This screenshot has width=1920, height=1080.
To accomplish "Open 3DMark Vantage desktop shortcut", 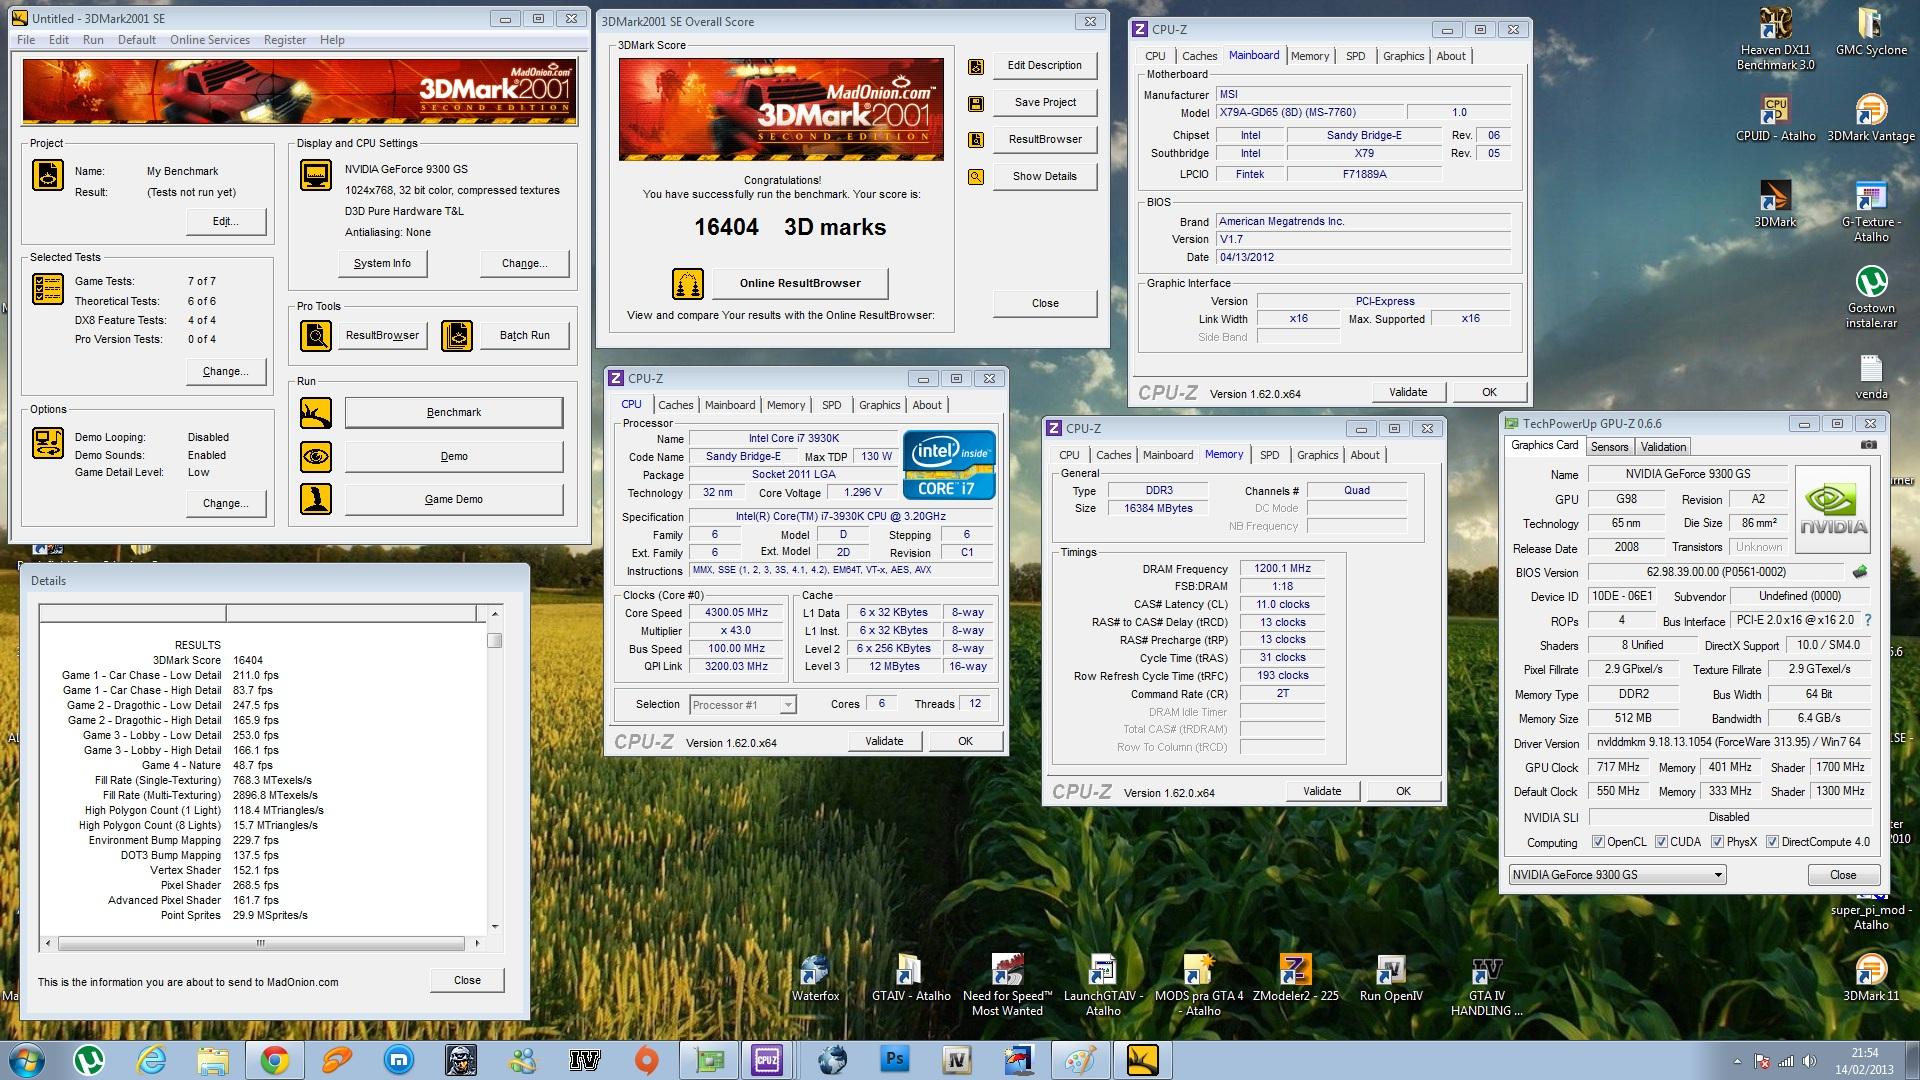I will click(x=1871, y=118).
